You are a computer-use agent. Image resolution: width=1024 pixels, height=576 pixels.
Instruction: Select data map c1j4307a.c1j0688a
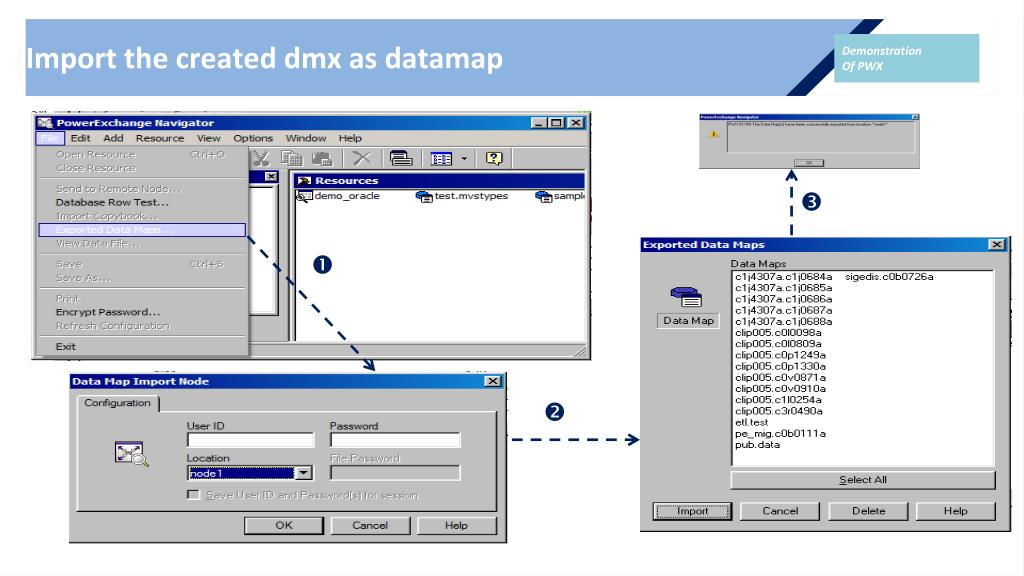coord(784,321)
